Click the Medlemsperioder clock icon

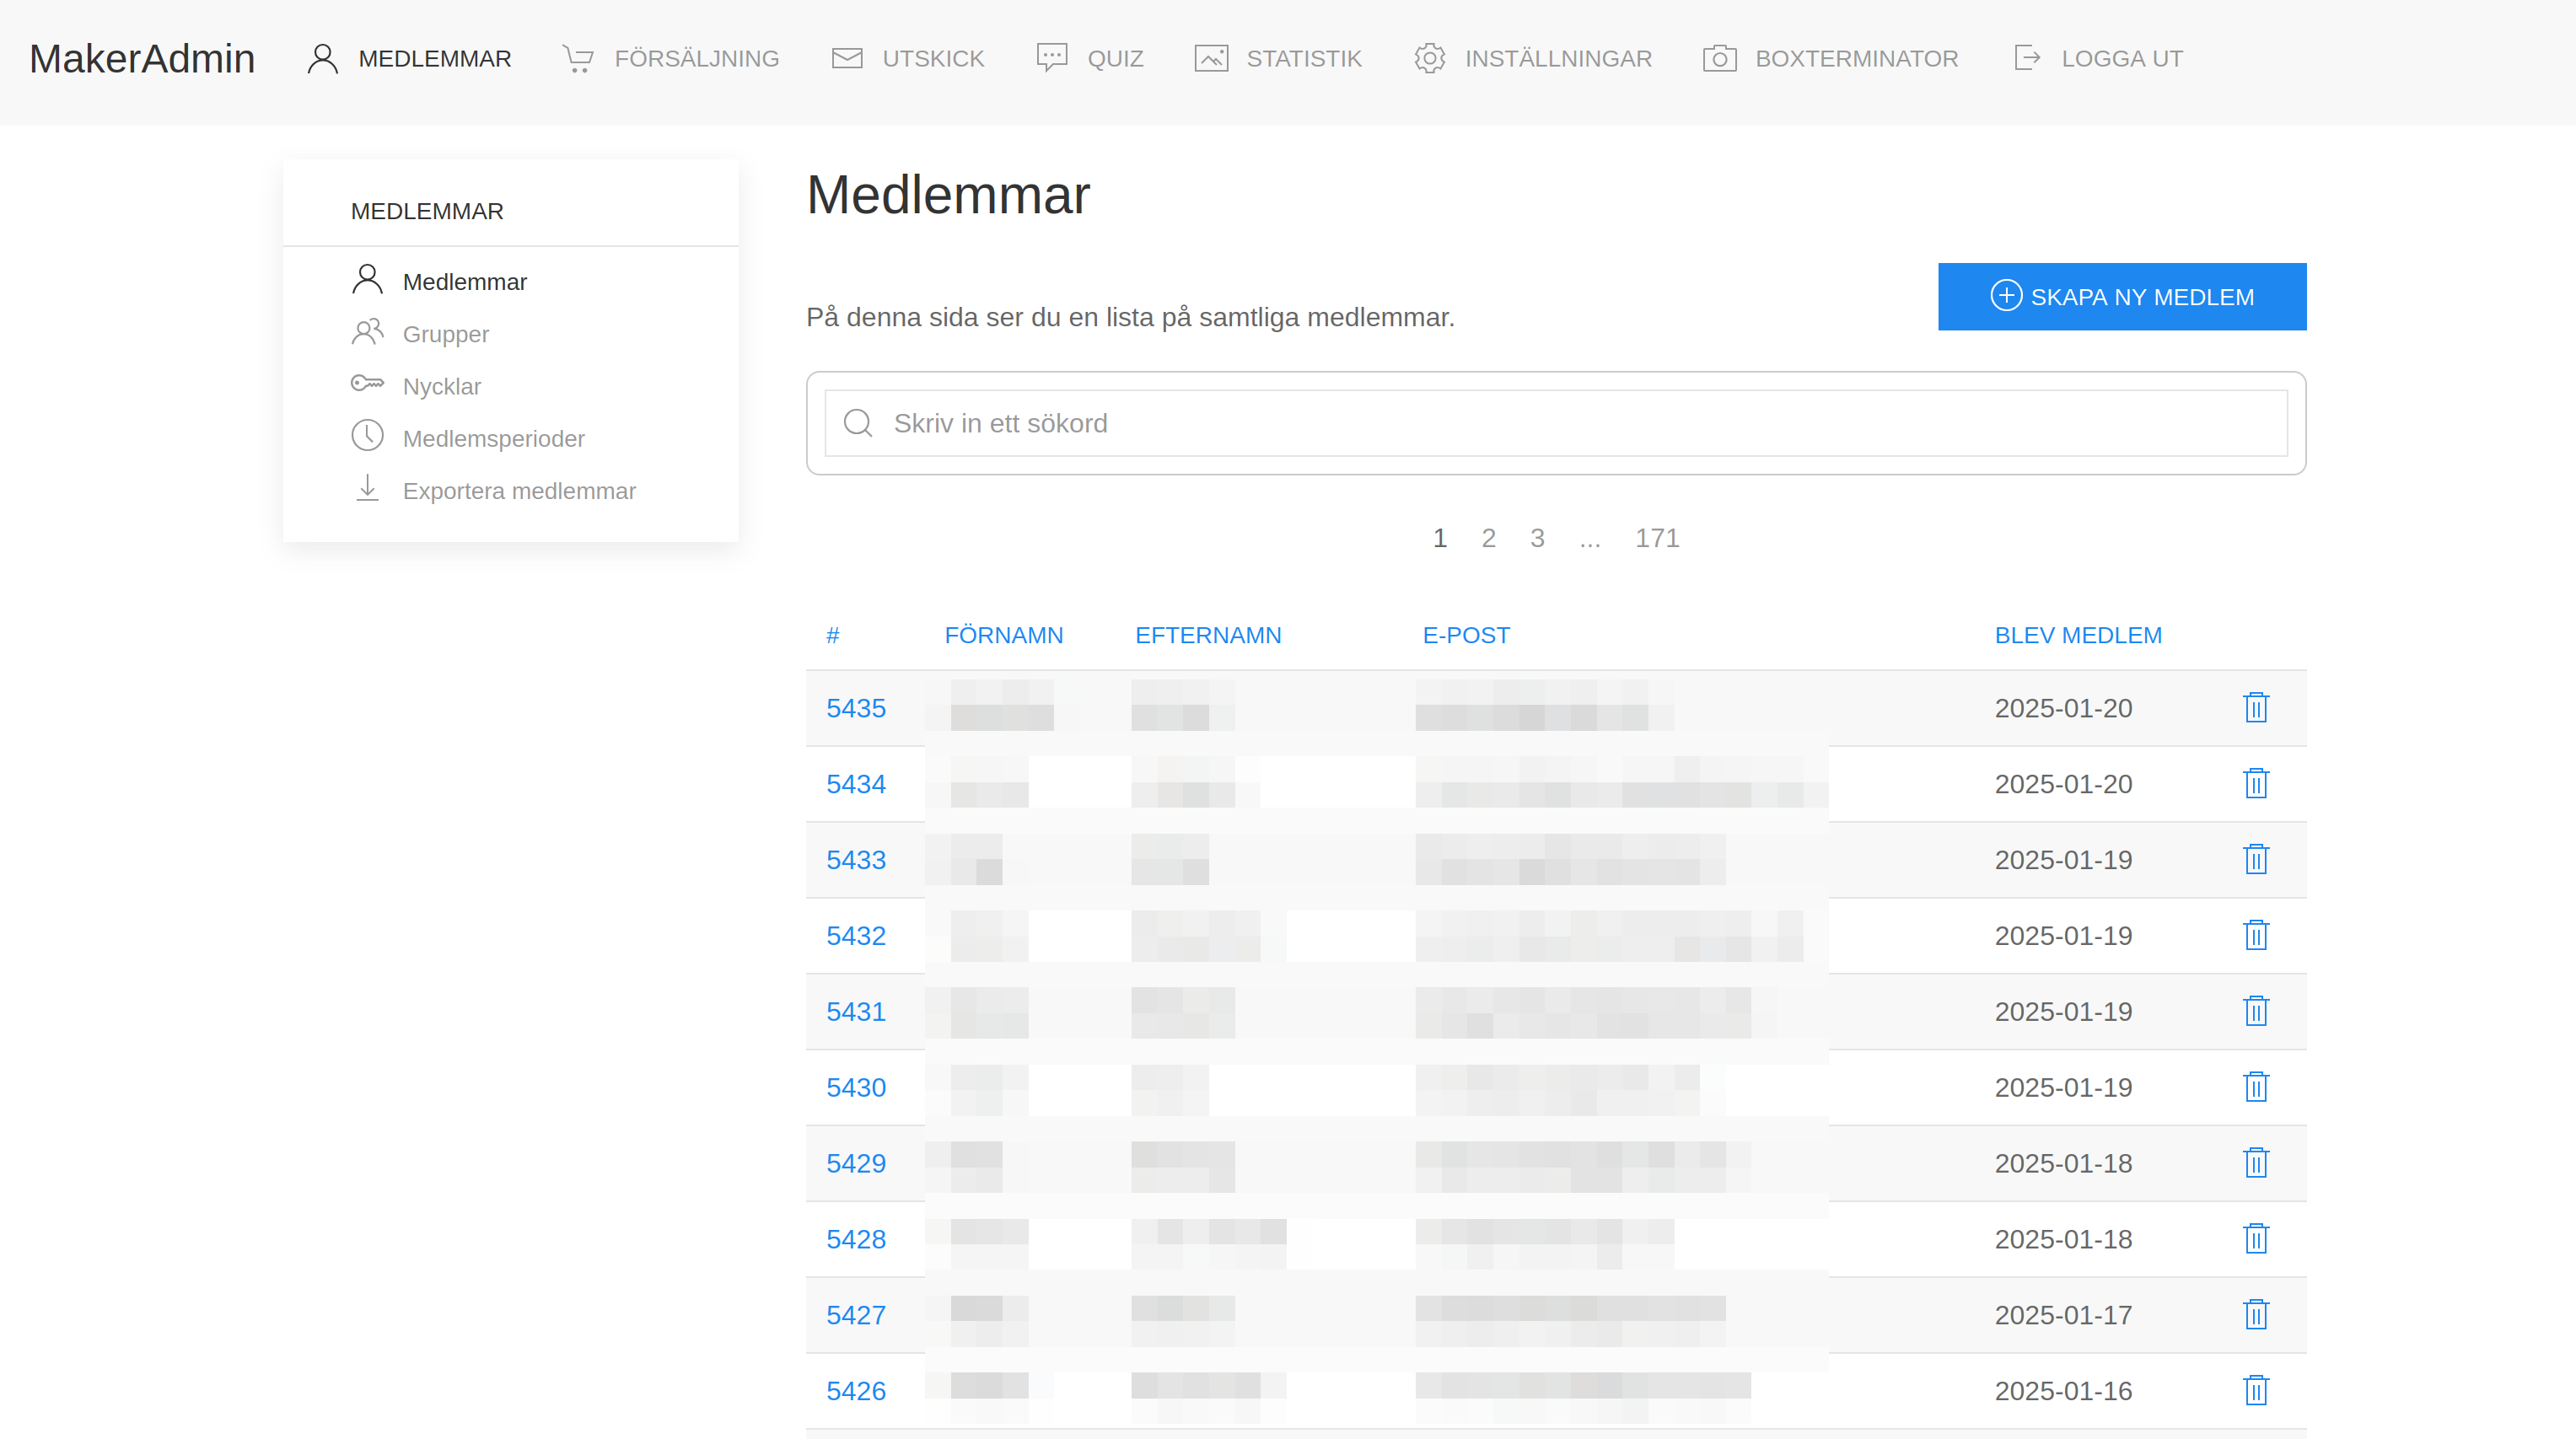[367, 436]
